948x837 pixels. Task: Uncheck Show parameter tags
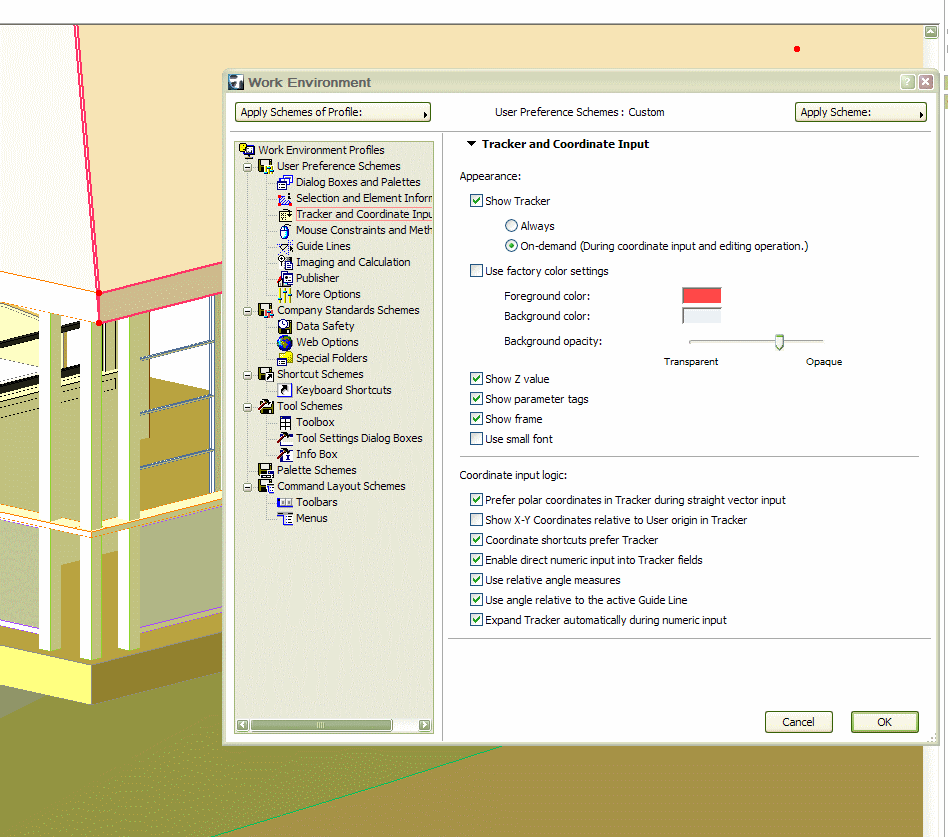pyautogui.click(x=477, y=398)
